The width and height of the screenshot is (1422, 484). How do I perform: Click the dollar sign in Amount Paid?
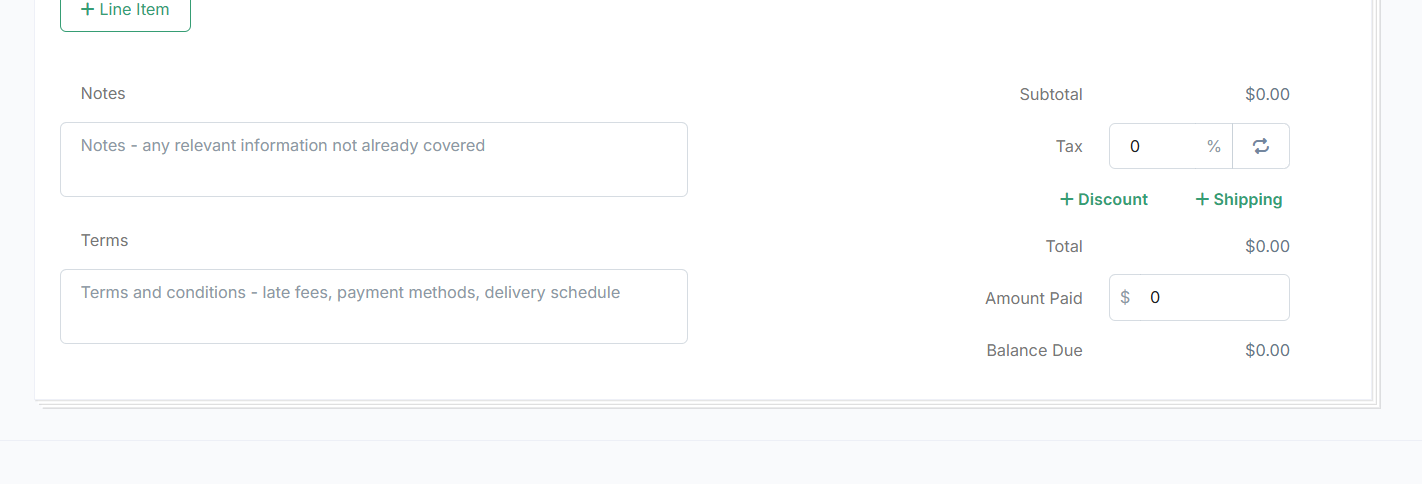point(1126,297)
